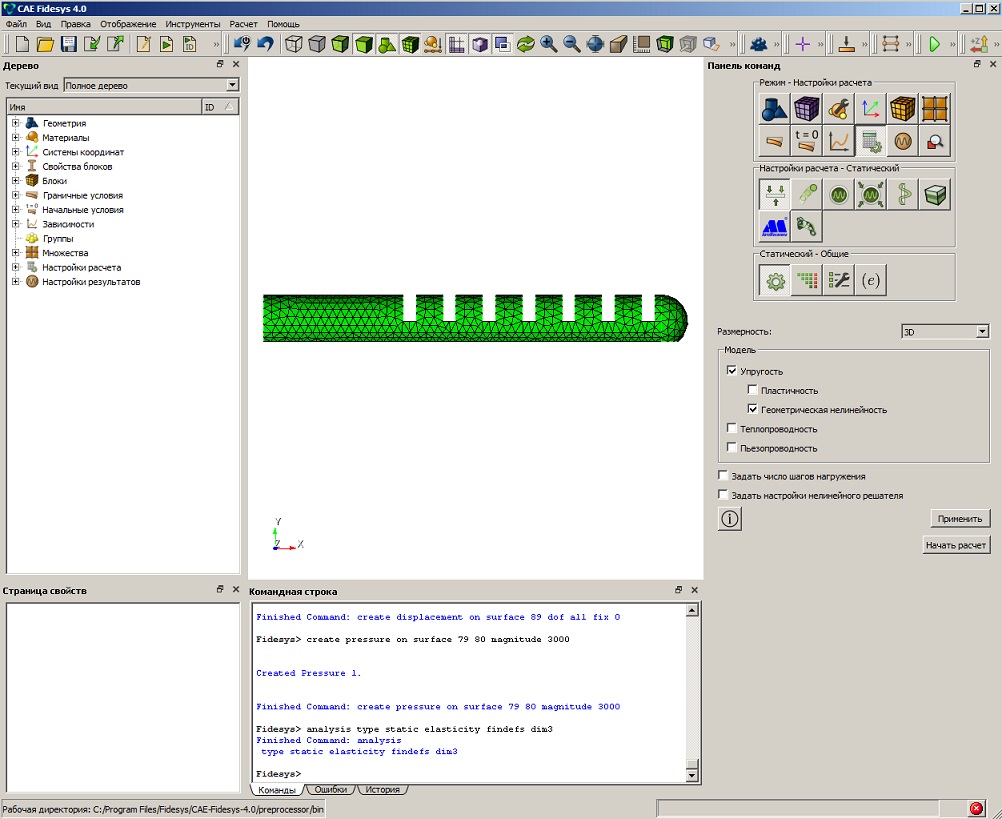Select the purple Mesh mode cube icon

[806, 109]
